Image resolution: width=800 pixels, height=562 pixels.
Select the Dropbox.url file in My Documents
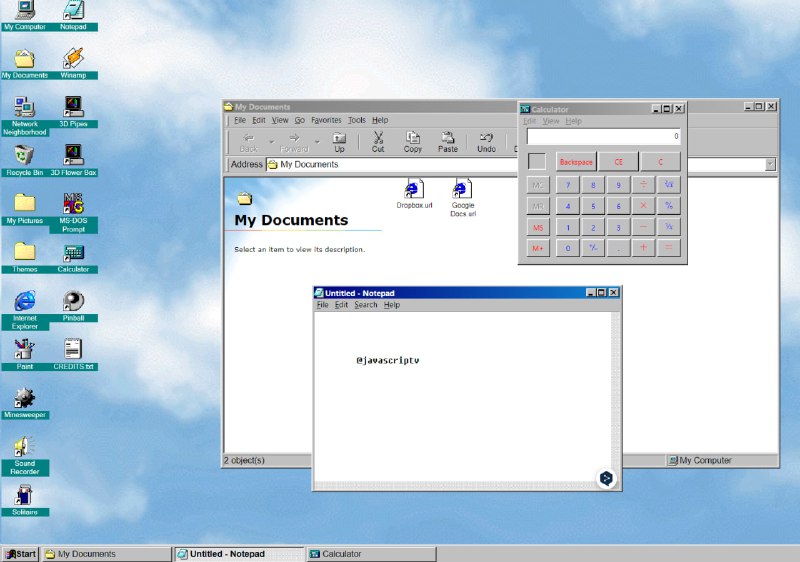[414, 194]
